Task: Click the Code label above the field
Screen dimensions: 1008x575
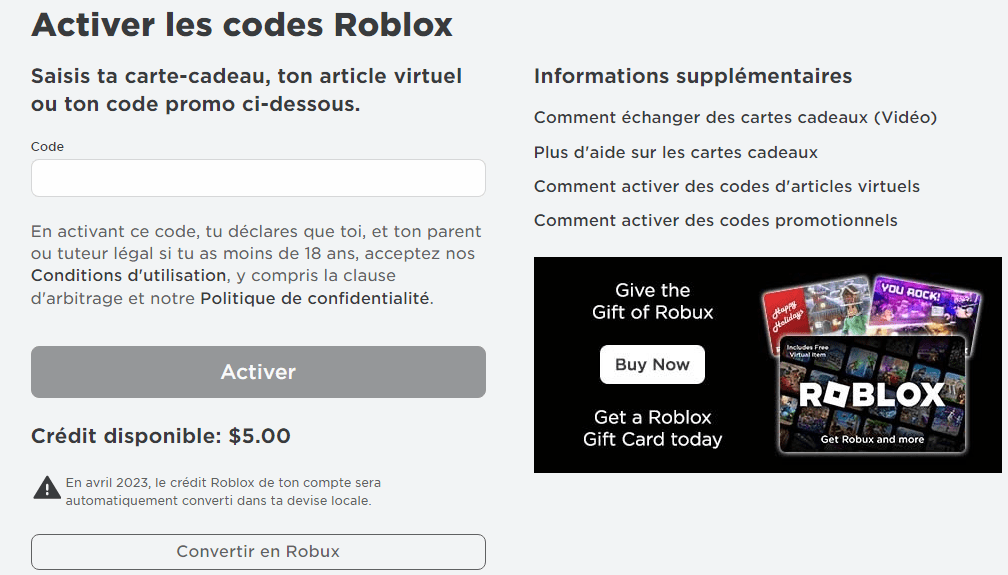Action: [x=48, y=147]
